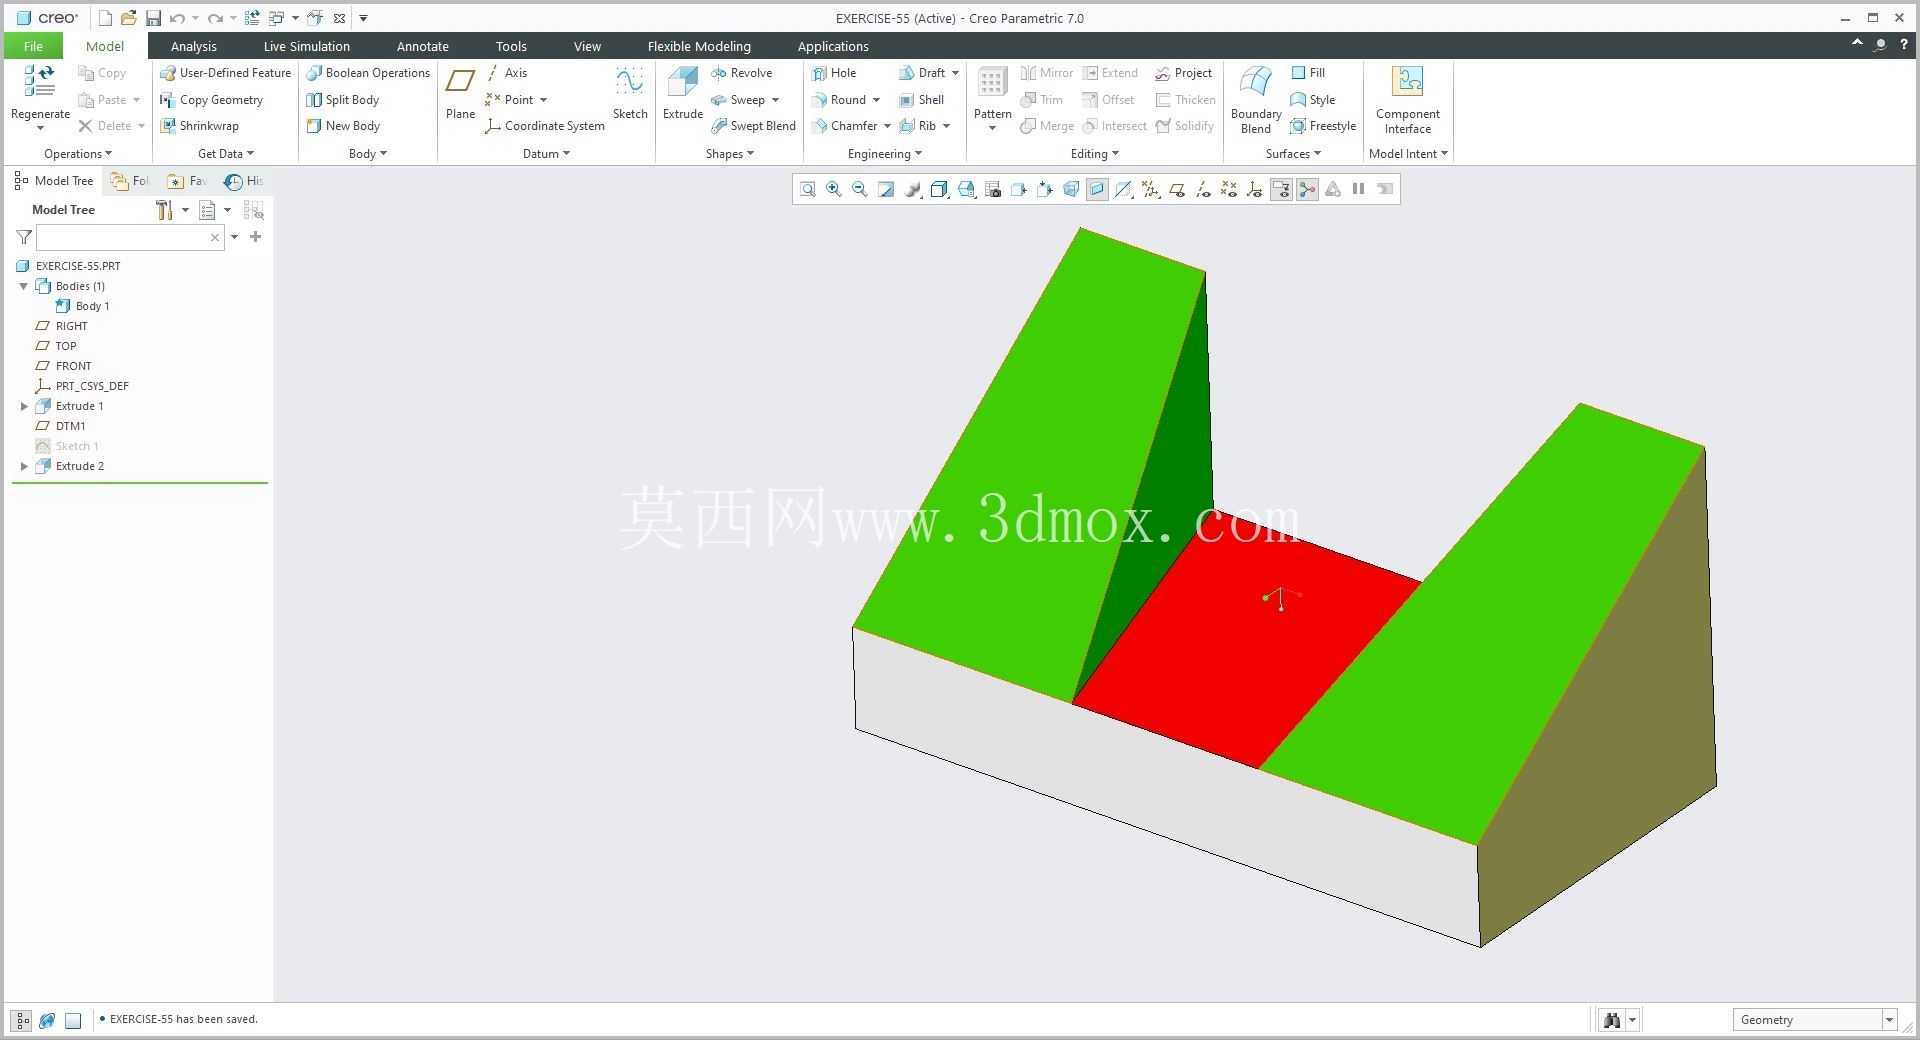Click the Shrinkwrap tool

pyautogui.click(x=199, y=126)
